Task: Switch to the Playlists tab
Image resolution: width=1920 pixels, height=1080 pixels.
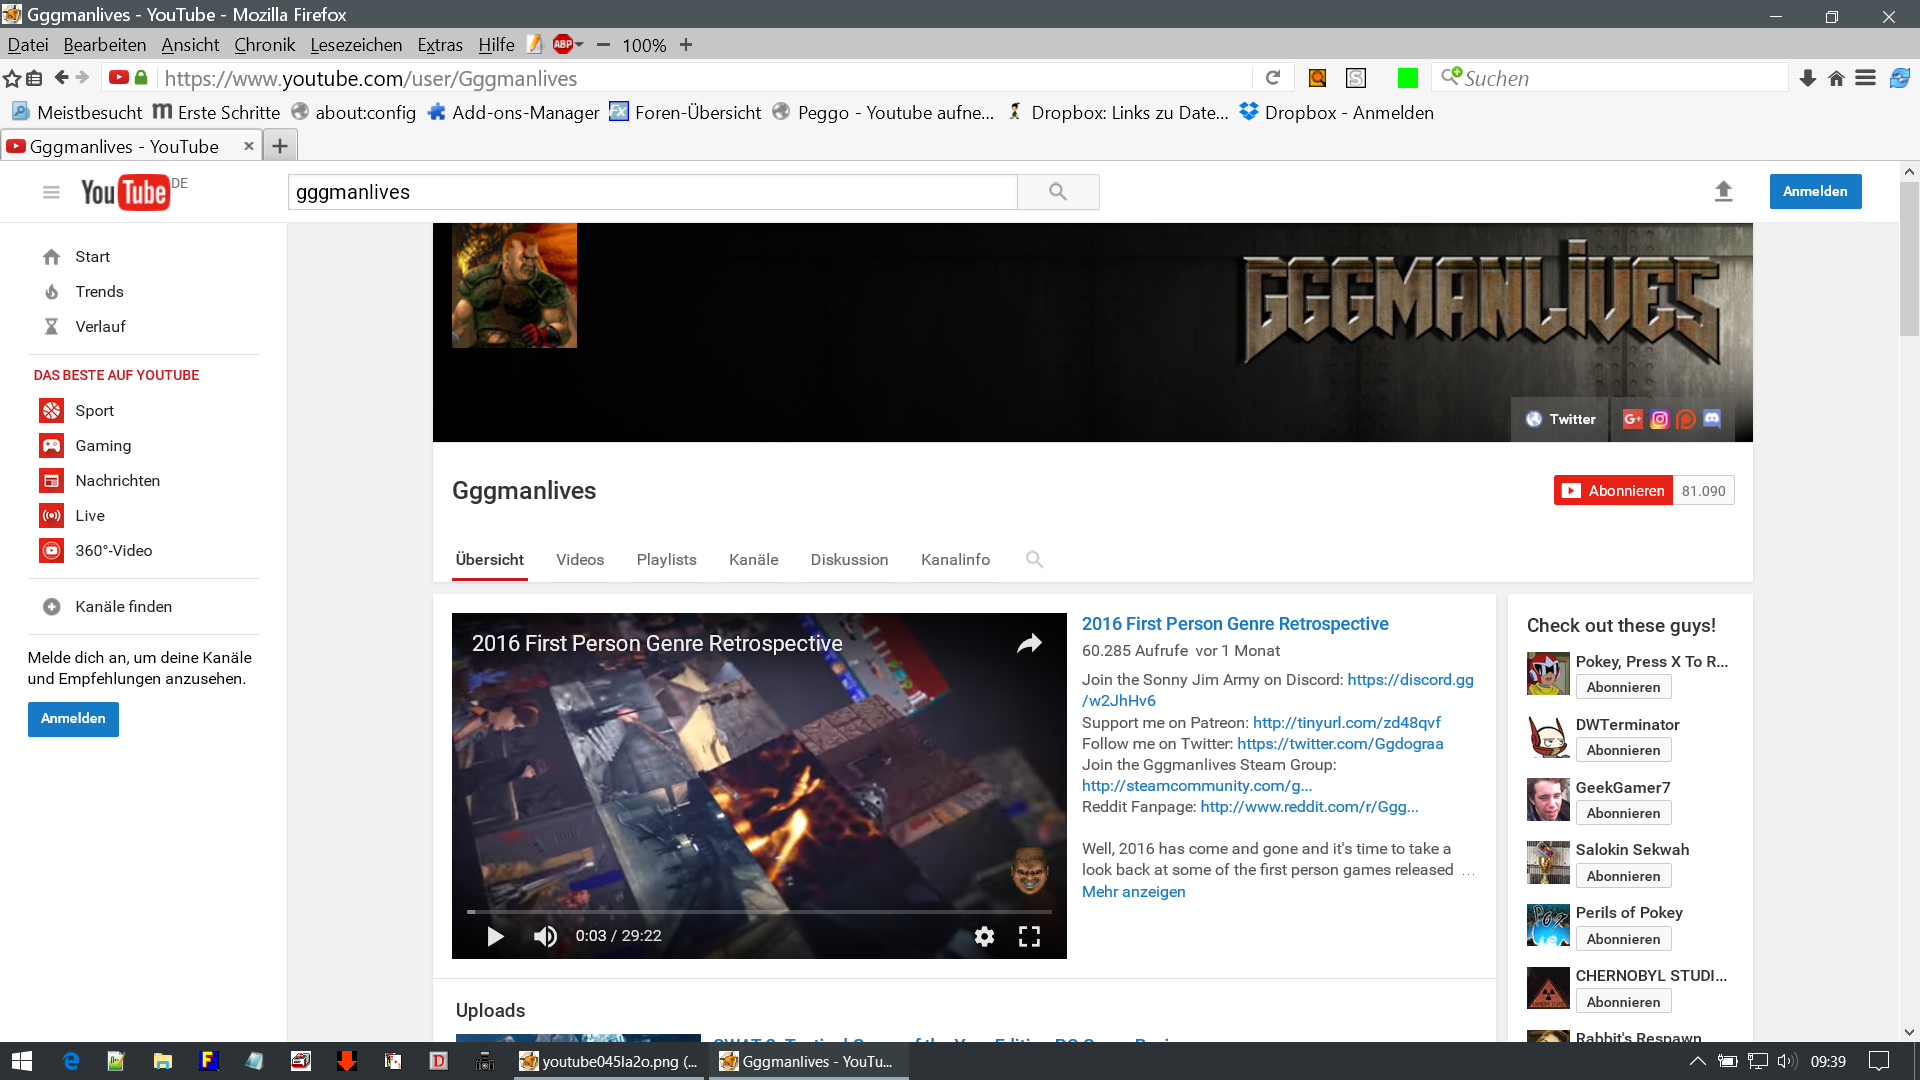Action: 666,559
